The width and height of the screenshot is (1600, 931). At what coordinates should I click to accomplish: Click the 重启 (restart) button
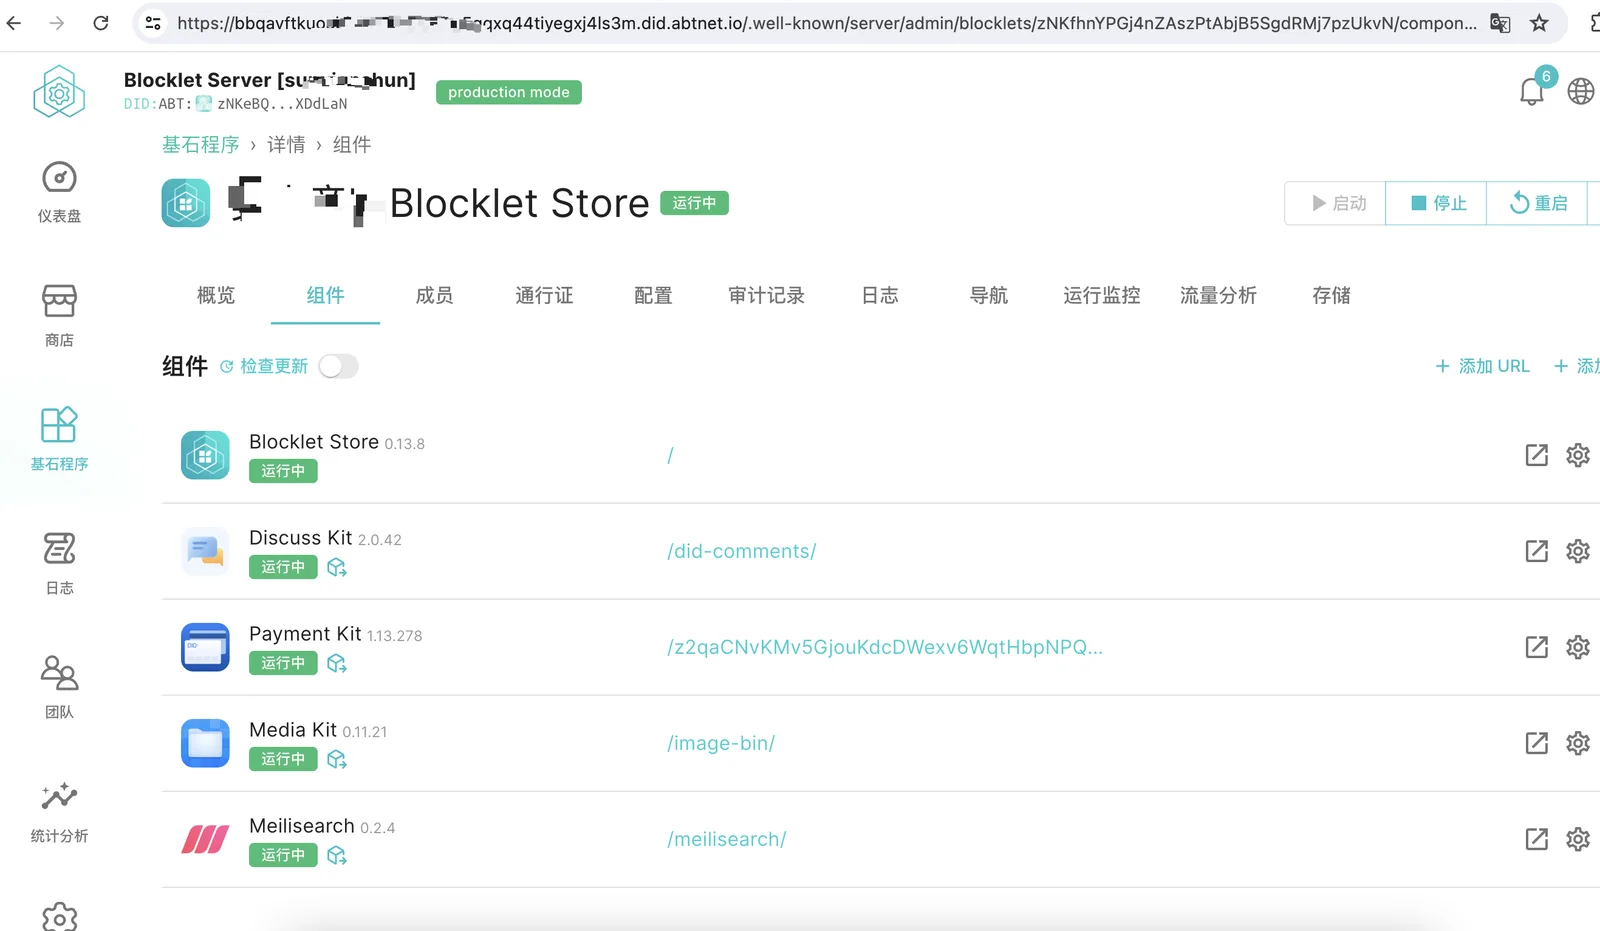click(1538, 204)
